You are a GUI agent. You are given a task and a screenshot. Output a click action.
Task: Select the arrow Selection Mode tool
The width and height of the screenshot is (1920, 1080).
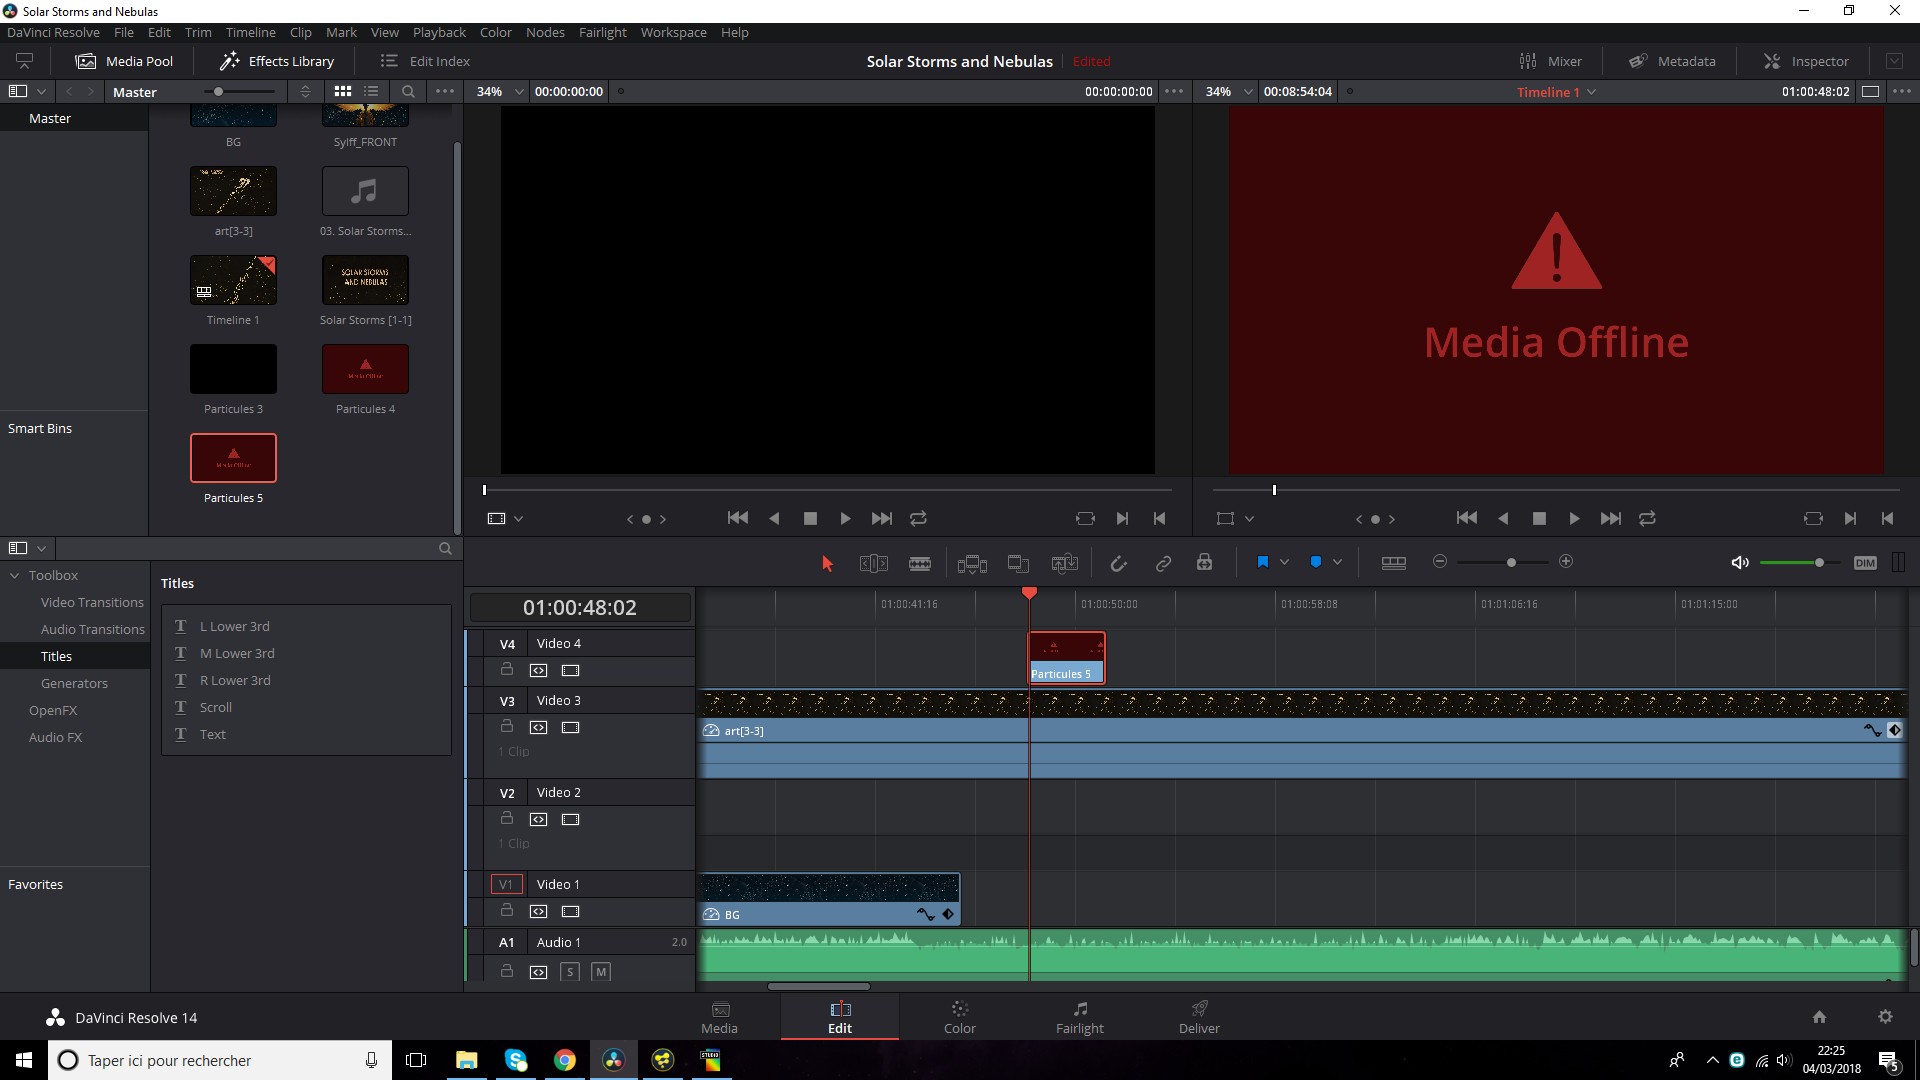click(827, 563)
